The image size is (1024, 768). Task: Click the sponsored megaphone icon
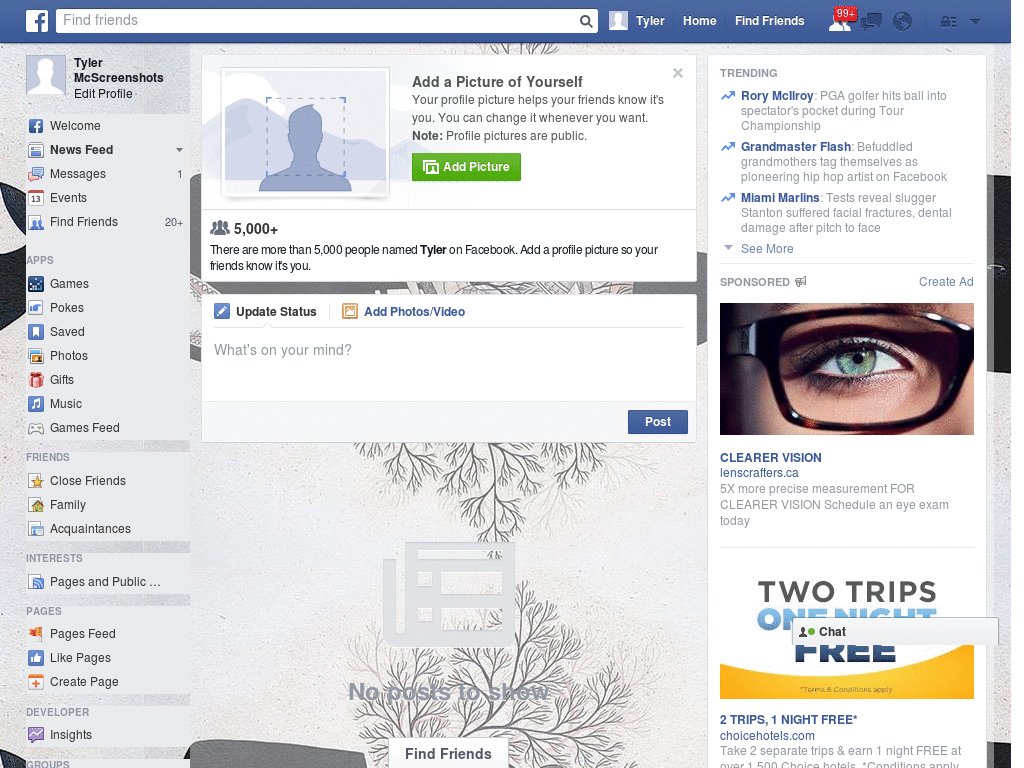801,281
